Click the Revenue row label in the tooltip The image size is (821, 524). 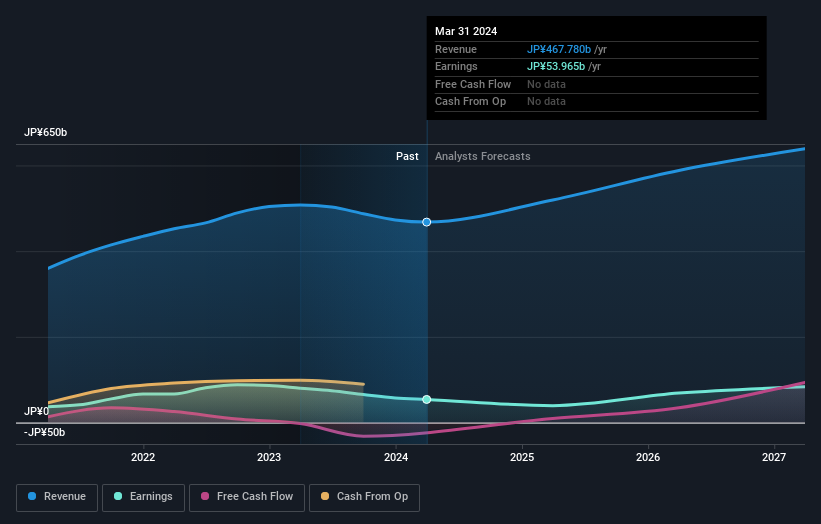456,49
